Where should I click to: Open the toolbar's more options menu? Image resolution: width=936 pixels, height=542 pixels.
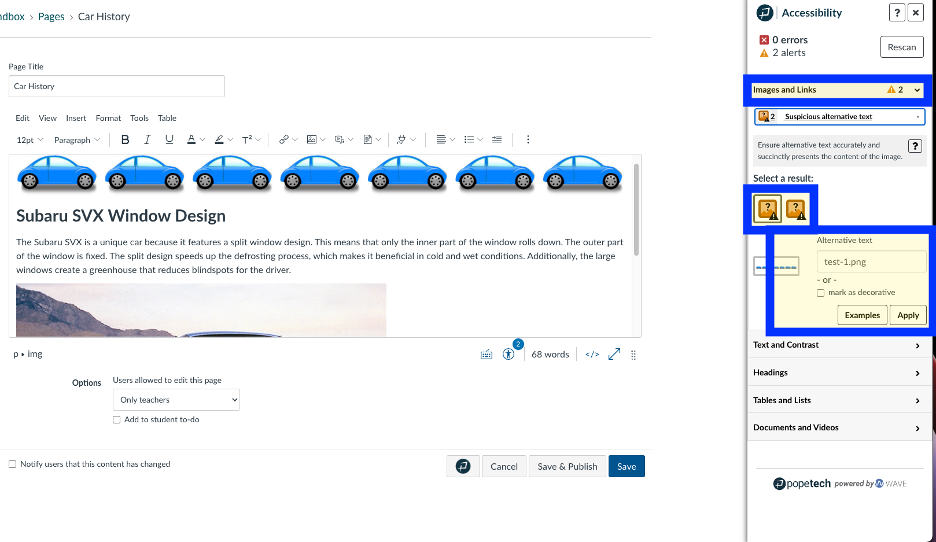tap(528, 140)
